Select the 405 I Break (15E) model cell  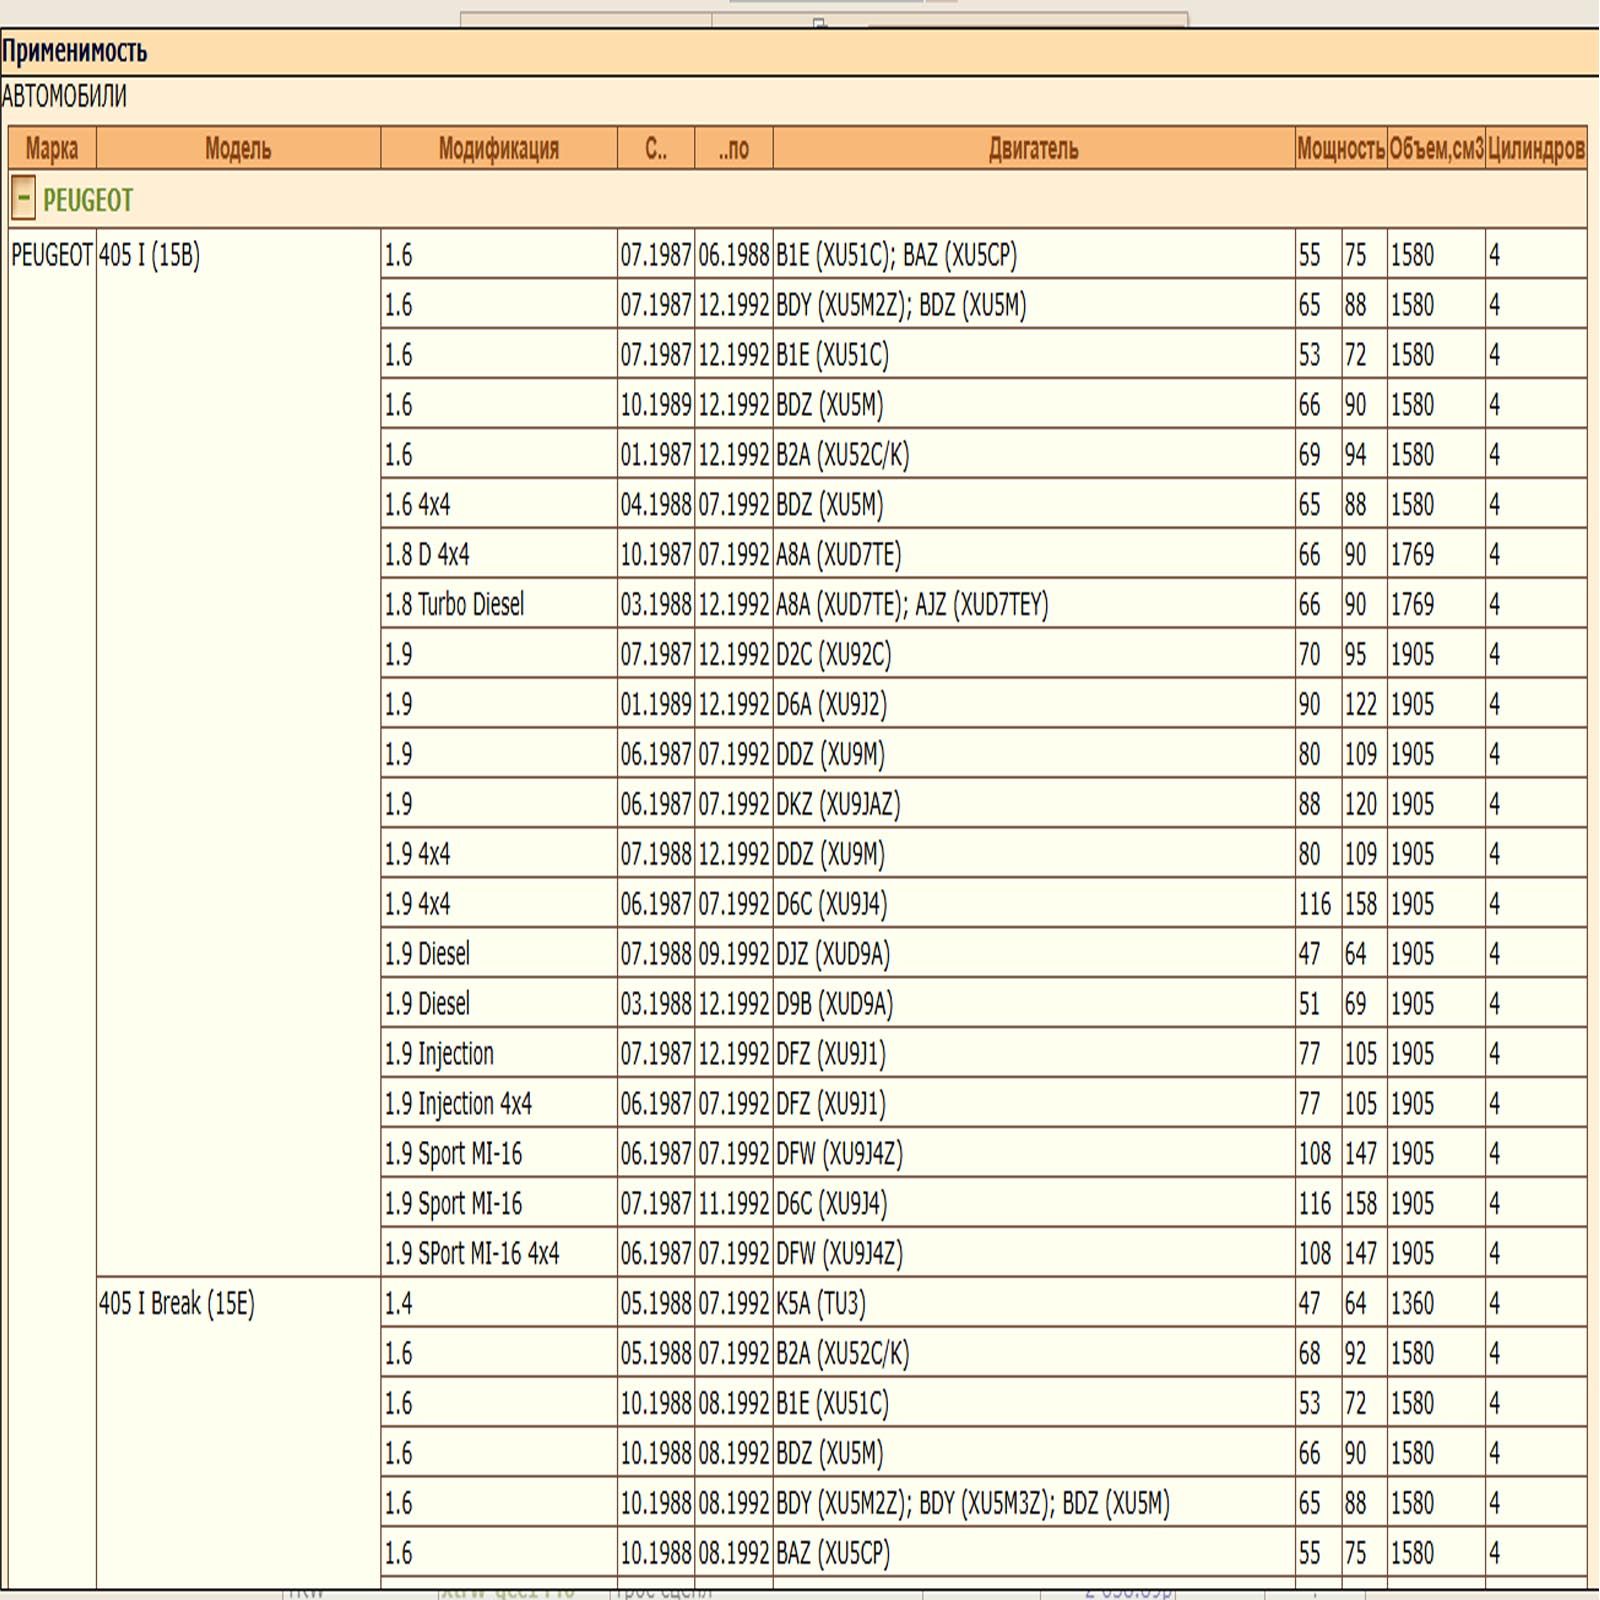(x=177, y=1304)
